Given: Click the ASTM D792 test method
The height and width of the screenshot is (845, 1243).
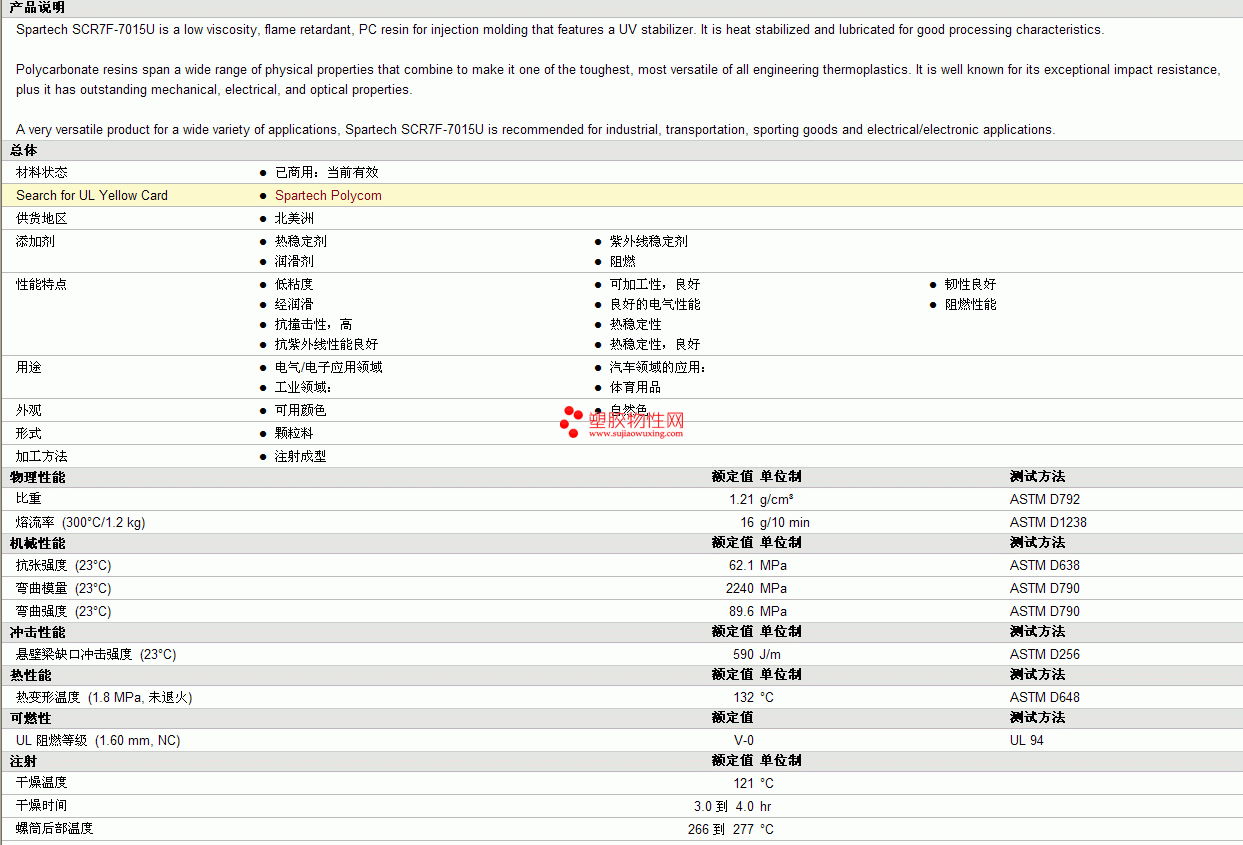Looking at the screenshot, I should pyautogui.click(x=1045, y=499).
